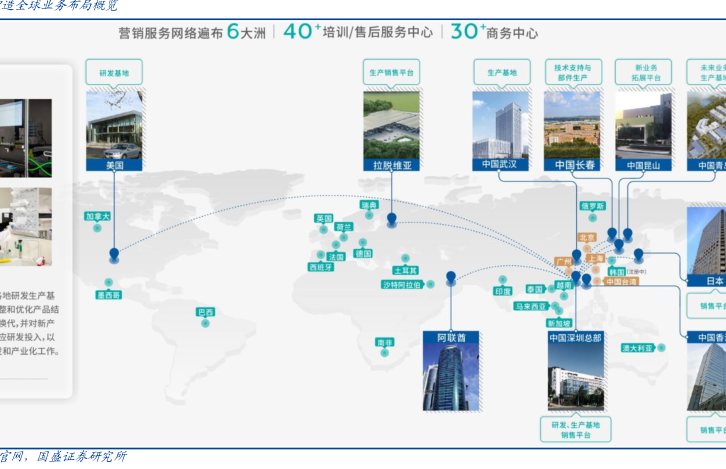The height and width of the screenshot is (469, 726).
Task: Select the green dot marker below 墨西哥
Action: point(108,283)
